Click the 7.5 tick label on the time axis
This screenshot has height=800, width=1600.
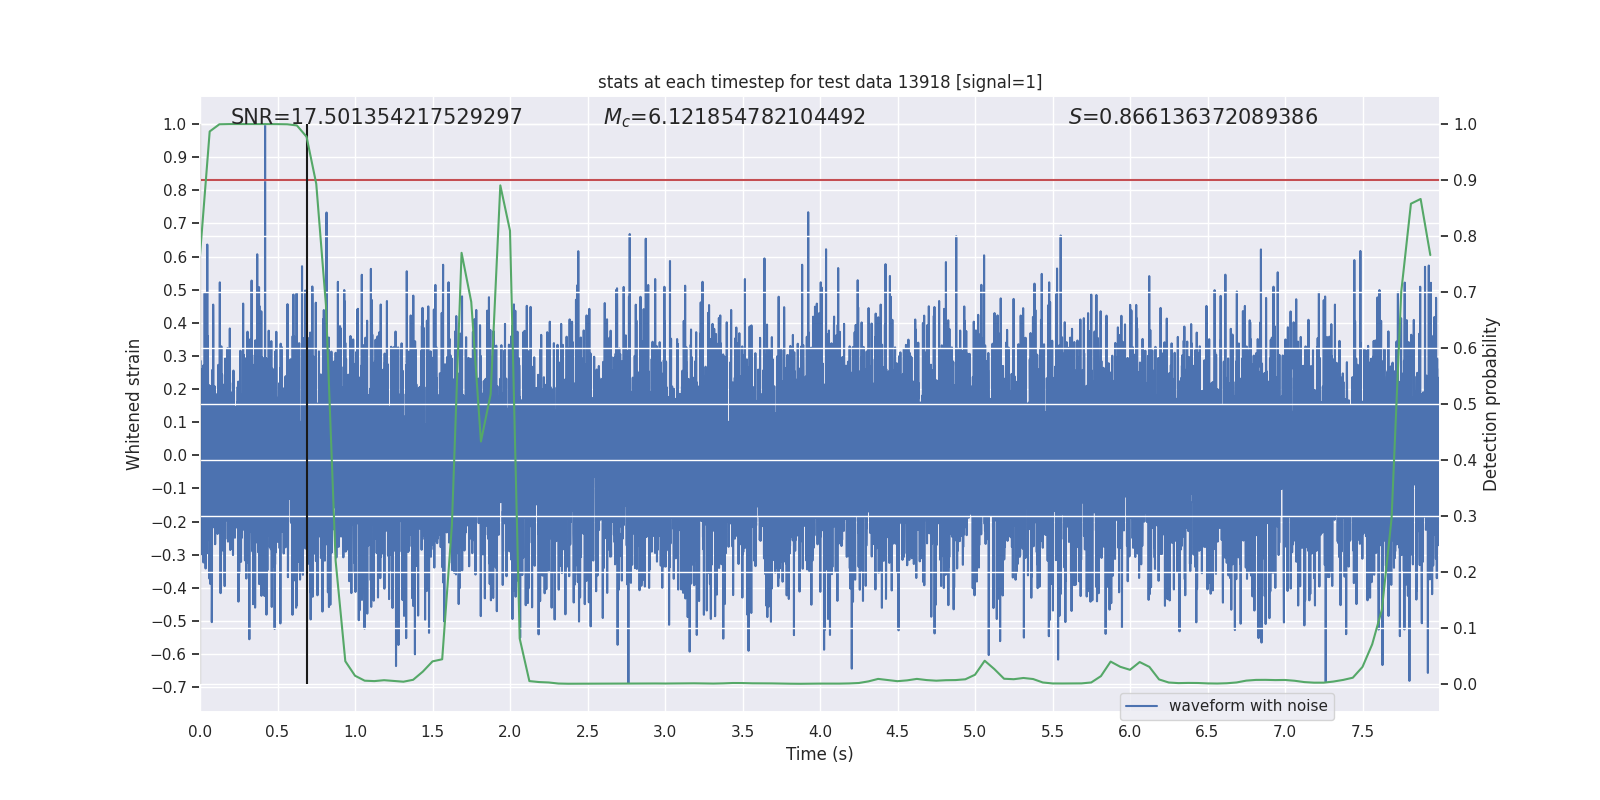(x=1362, y=731)
